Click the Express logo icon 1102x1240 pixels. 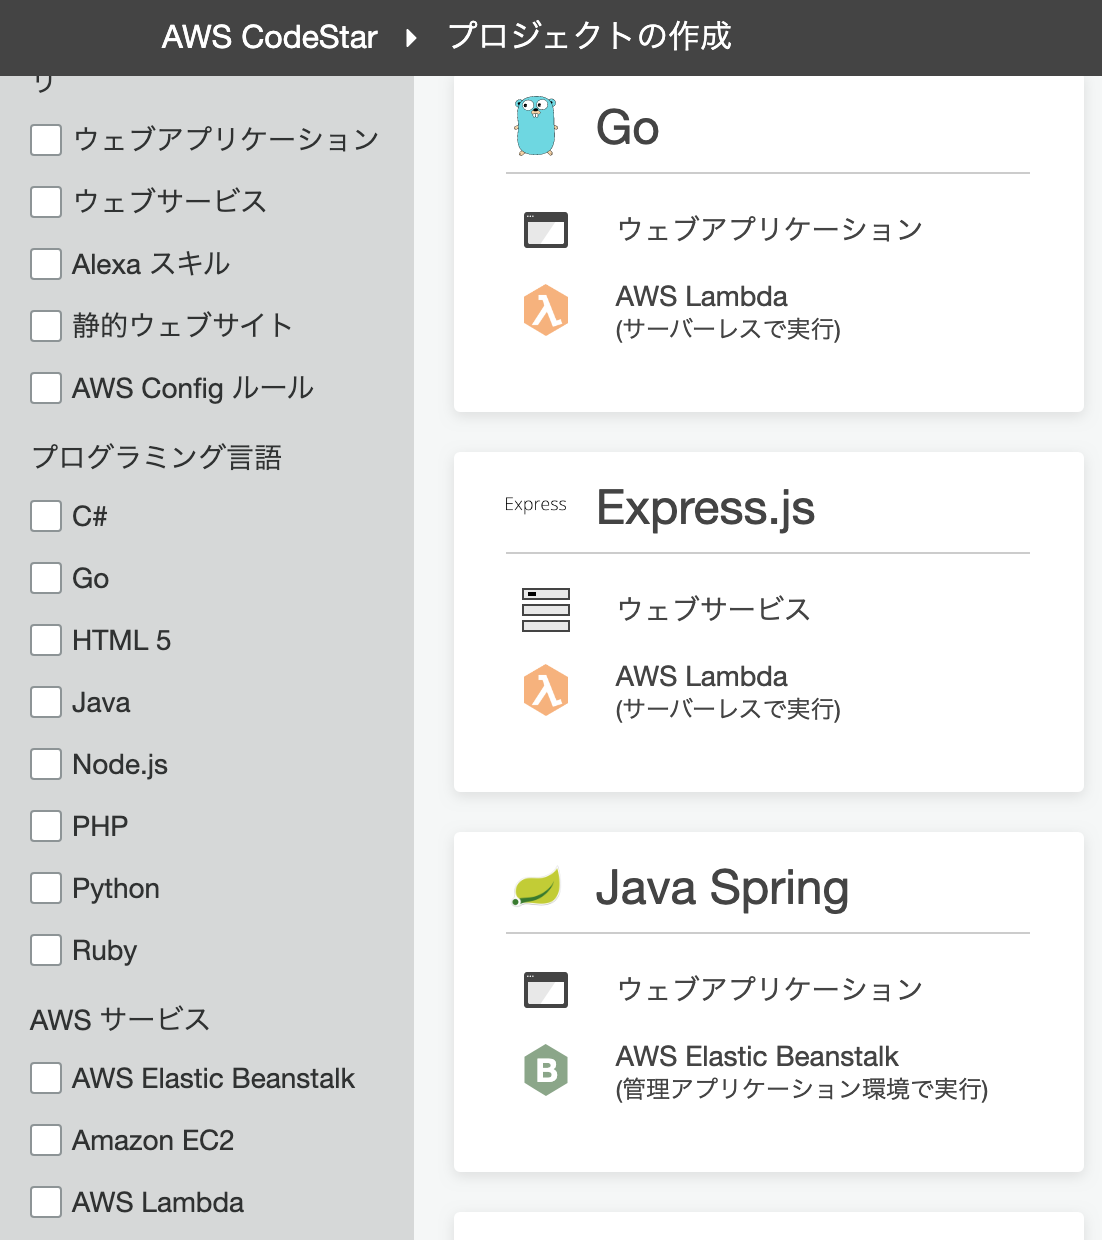pyautogui.click(x=535, y=505)
